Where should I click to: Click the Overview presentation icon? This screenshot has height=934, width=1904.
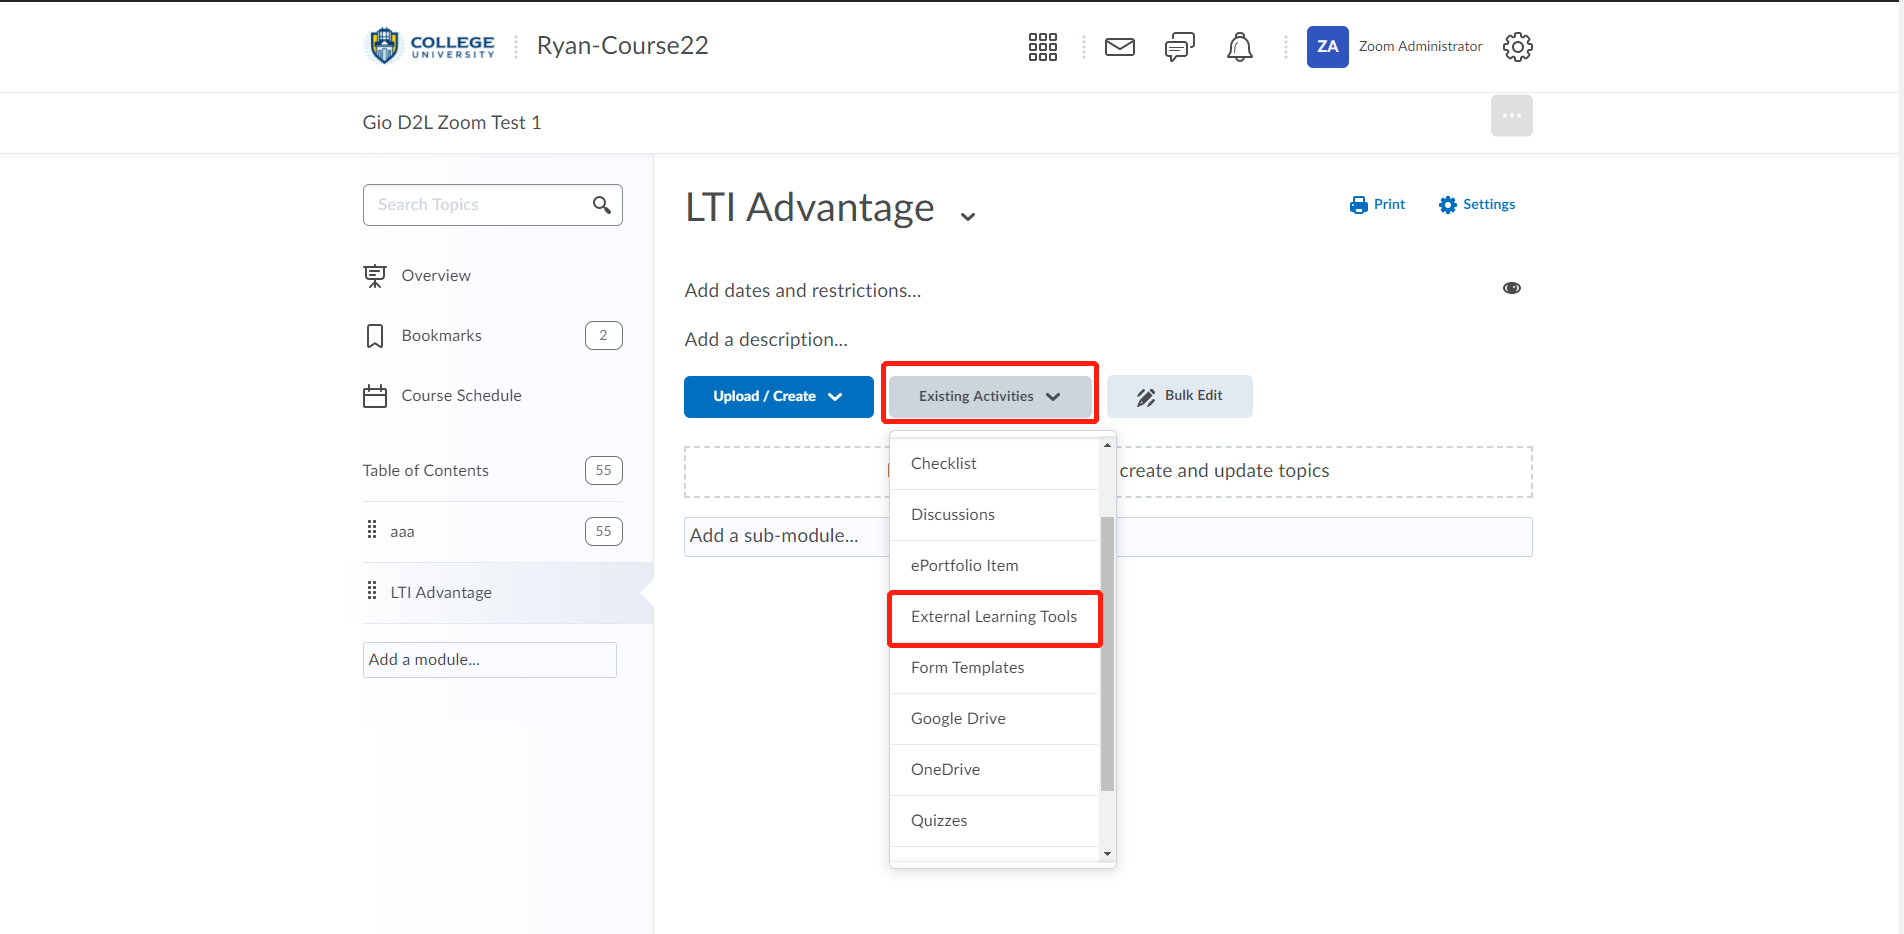pyautogui.click(x=375, y=276)
